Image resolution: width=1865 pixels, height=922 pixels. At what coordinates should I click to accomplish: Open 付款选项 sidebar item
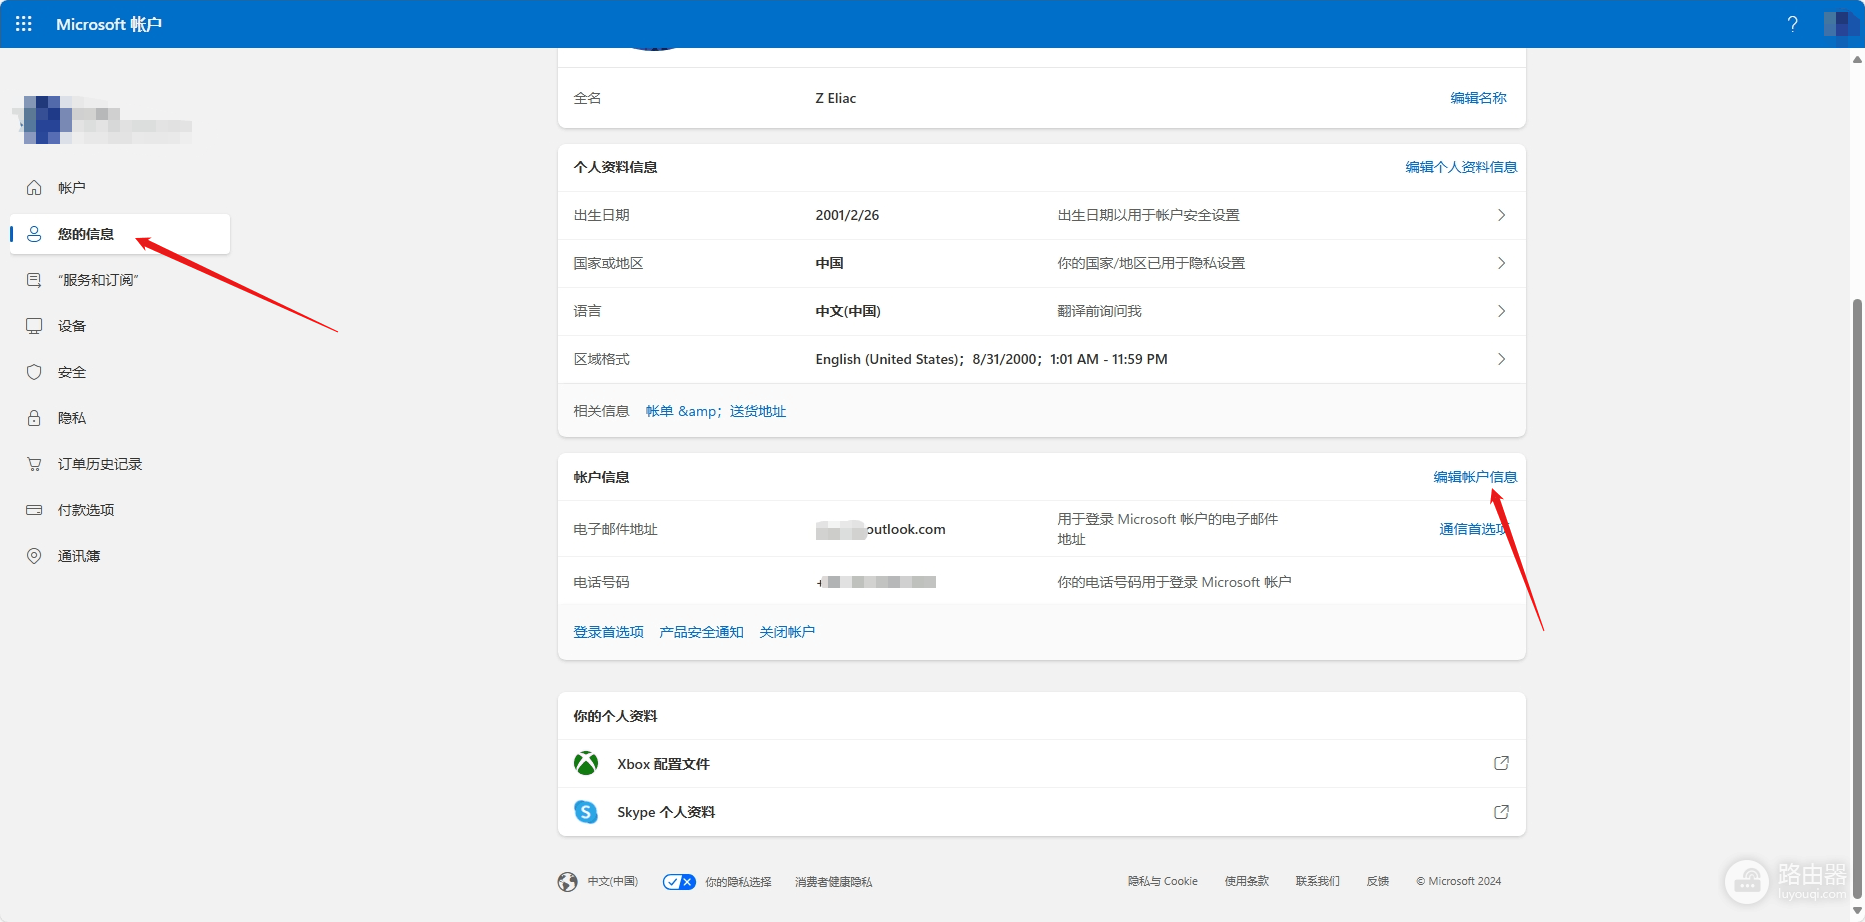[120, 510]
